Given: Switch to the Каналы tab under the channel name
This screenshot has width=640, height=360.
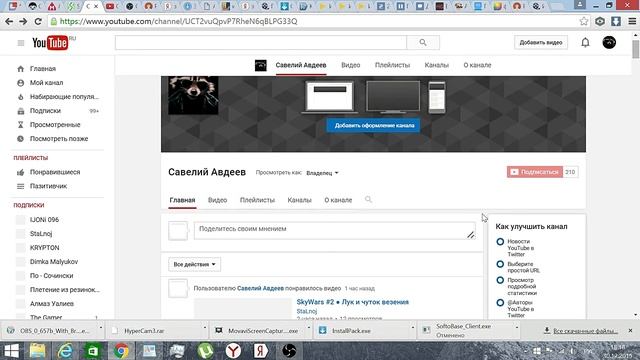Looking at the screenshot, I should pos(299,200).
